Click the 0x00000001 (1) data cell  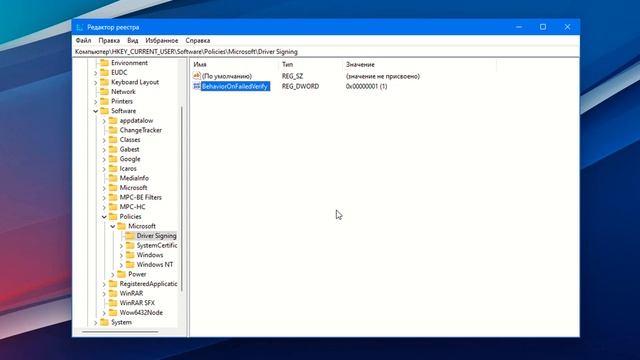367,86
